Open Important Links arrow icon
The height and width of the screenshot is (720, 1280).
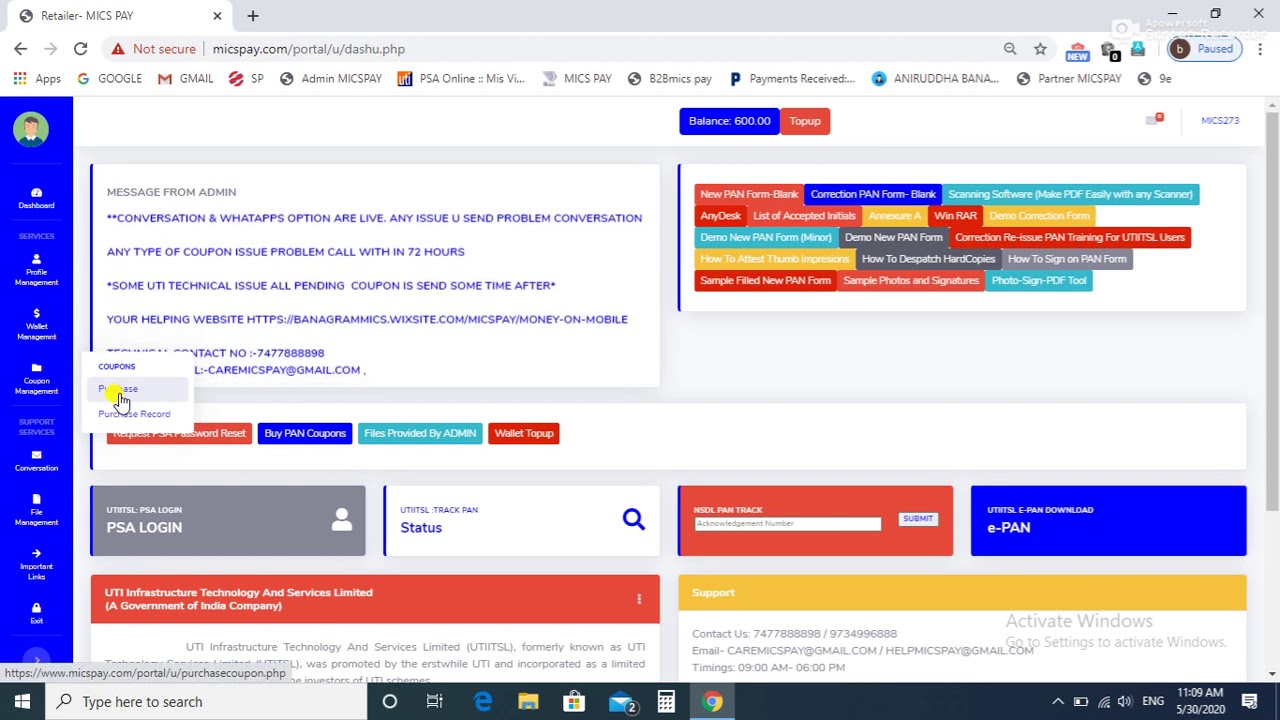36,553
